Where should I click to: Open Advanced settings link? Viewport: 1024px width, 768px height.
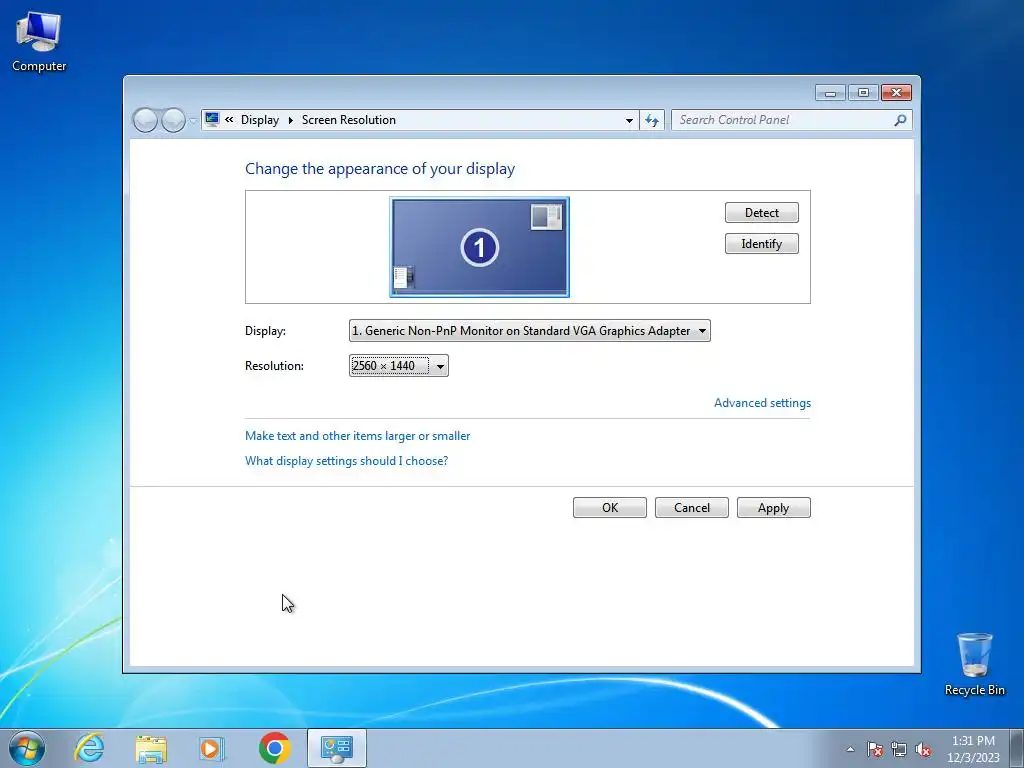(x=762, y=403)
